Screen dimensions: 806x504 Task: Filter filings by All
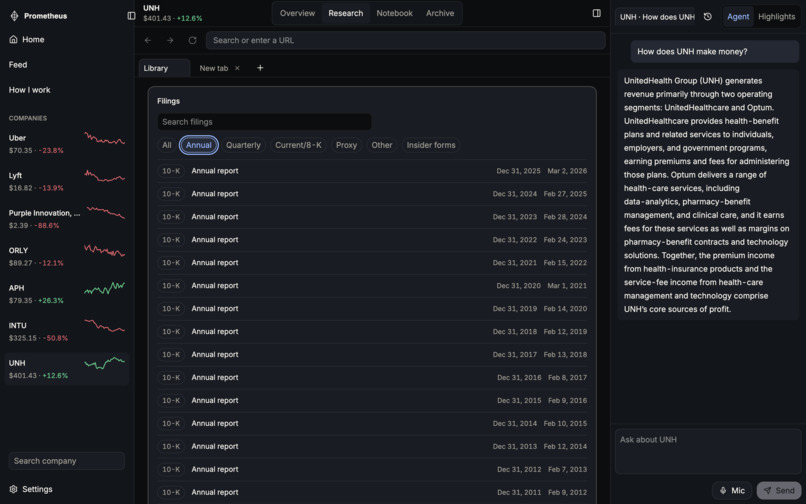(167, 145)
